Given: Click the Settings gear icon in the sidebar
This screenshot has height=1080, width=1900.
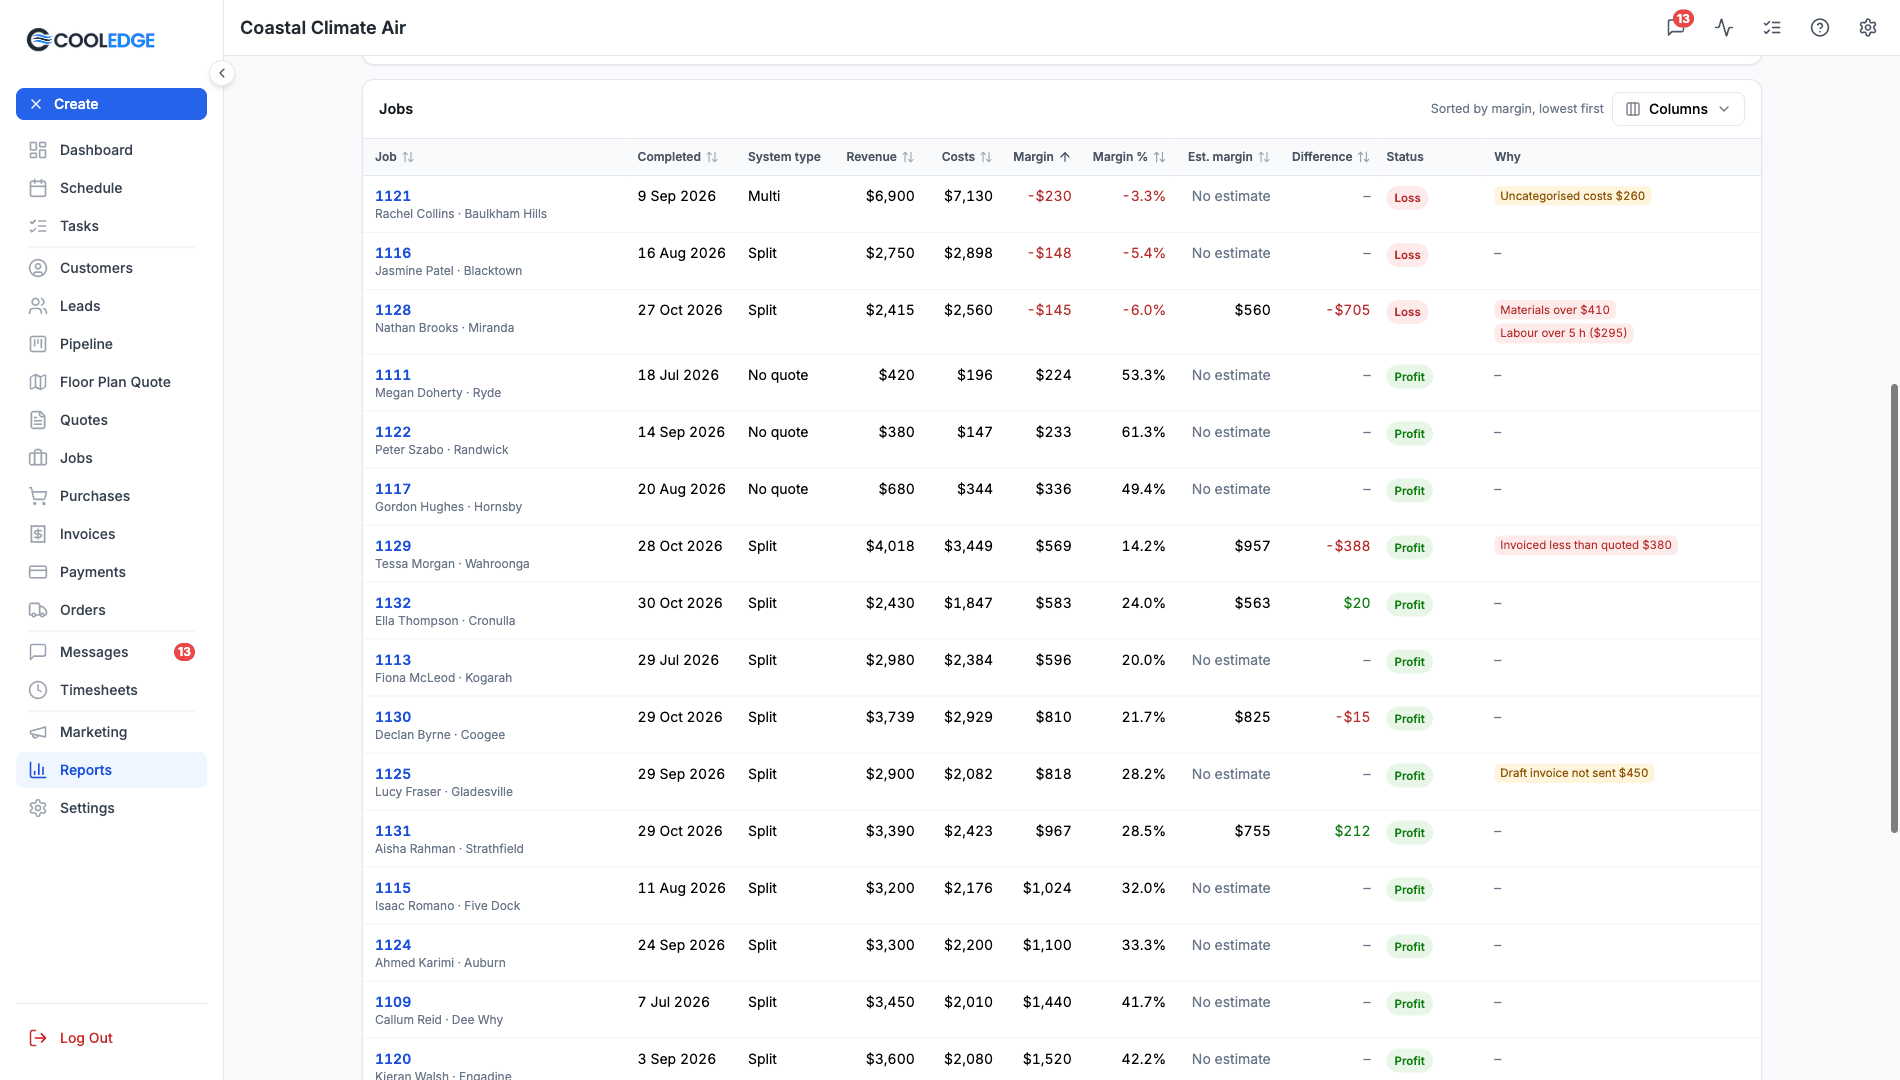Looking at the screenshot, I should pos(38,808).
